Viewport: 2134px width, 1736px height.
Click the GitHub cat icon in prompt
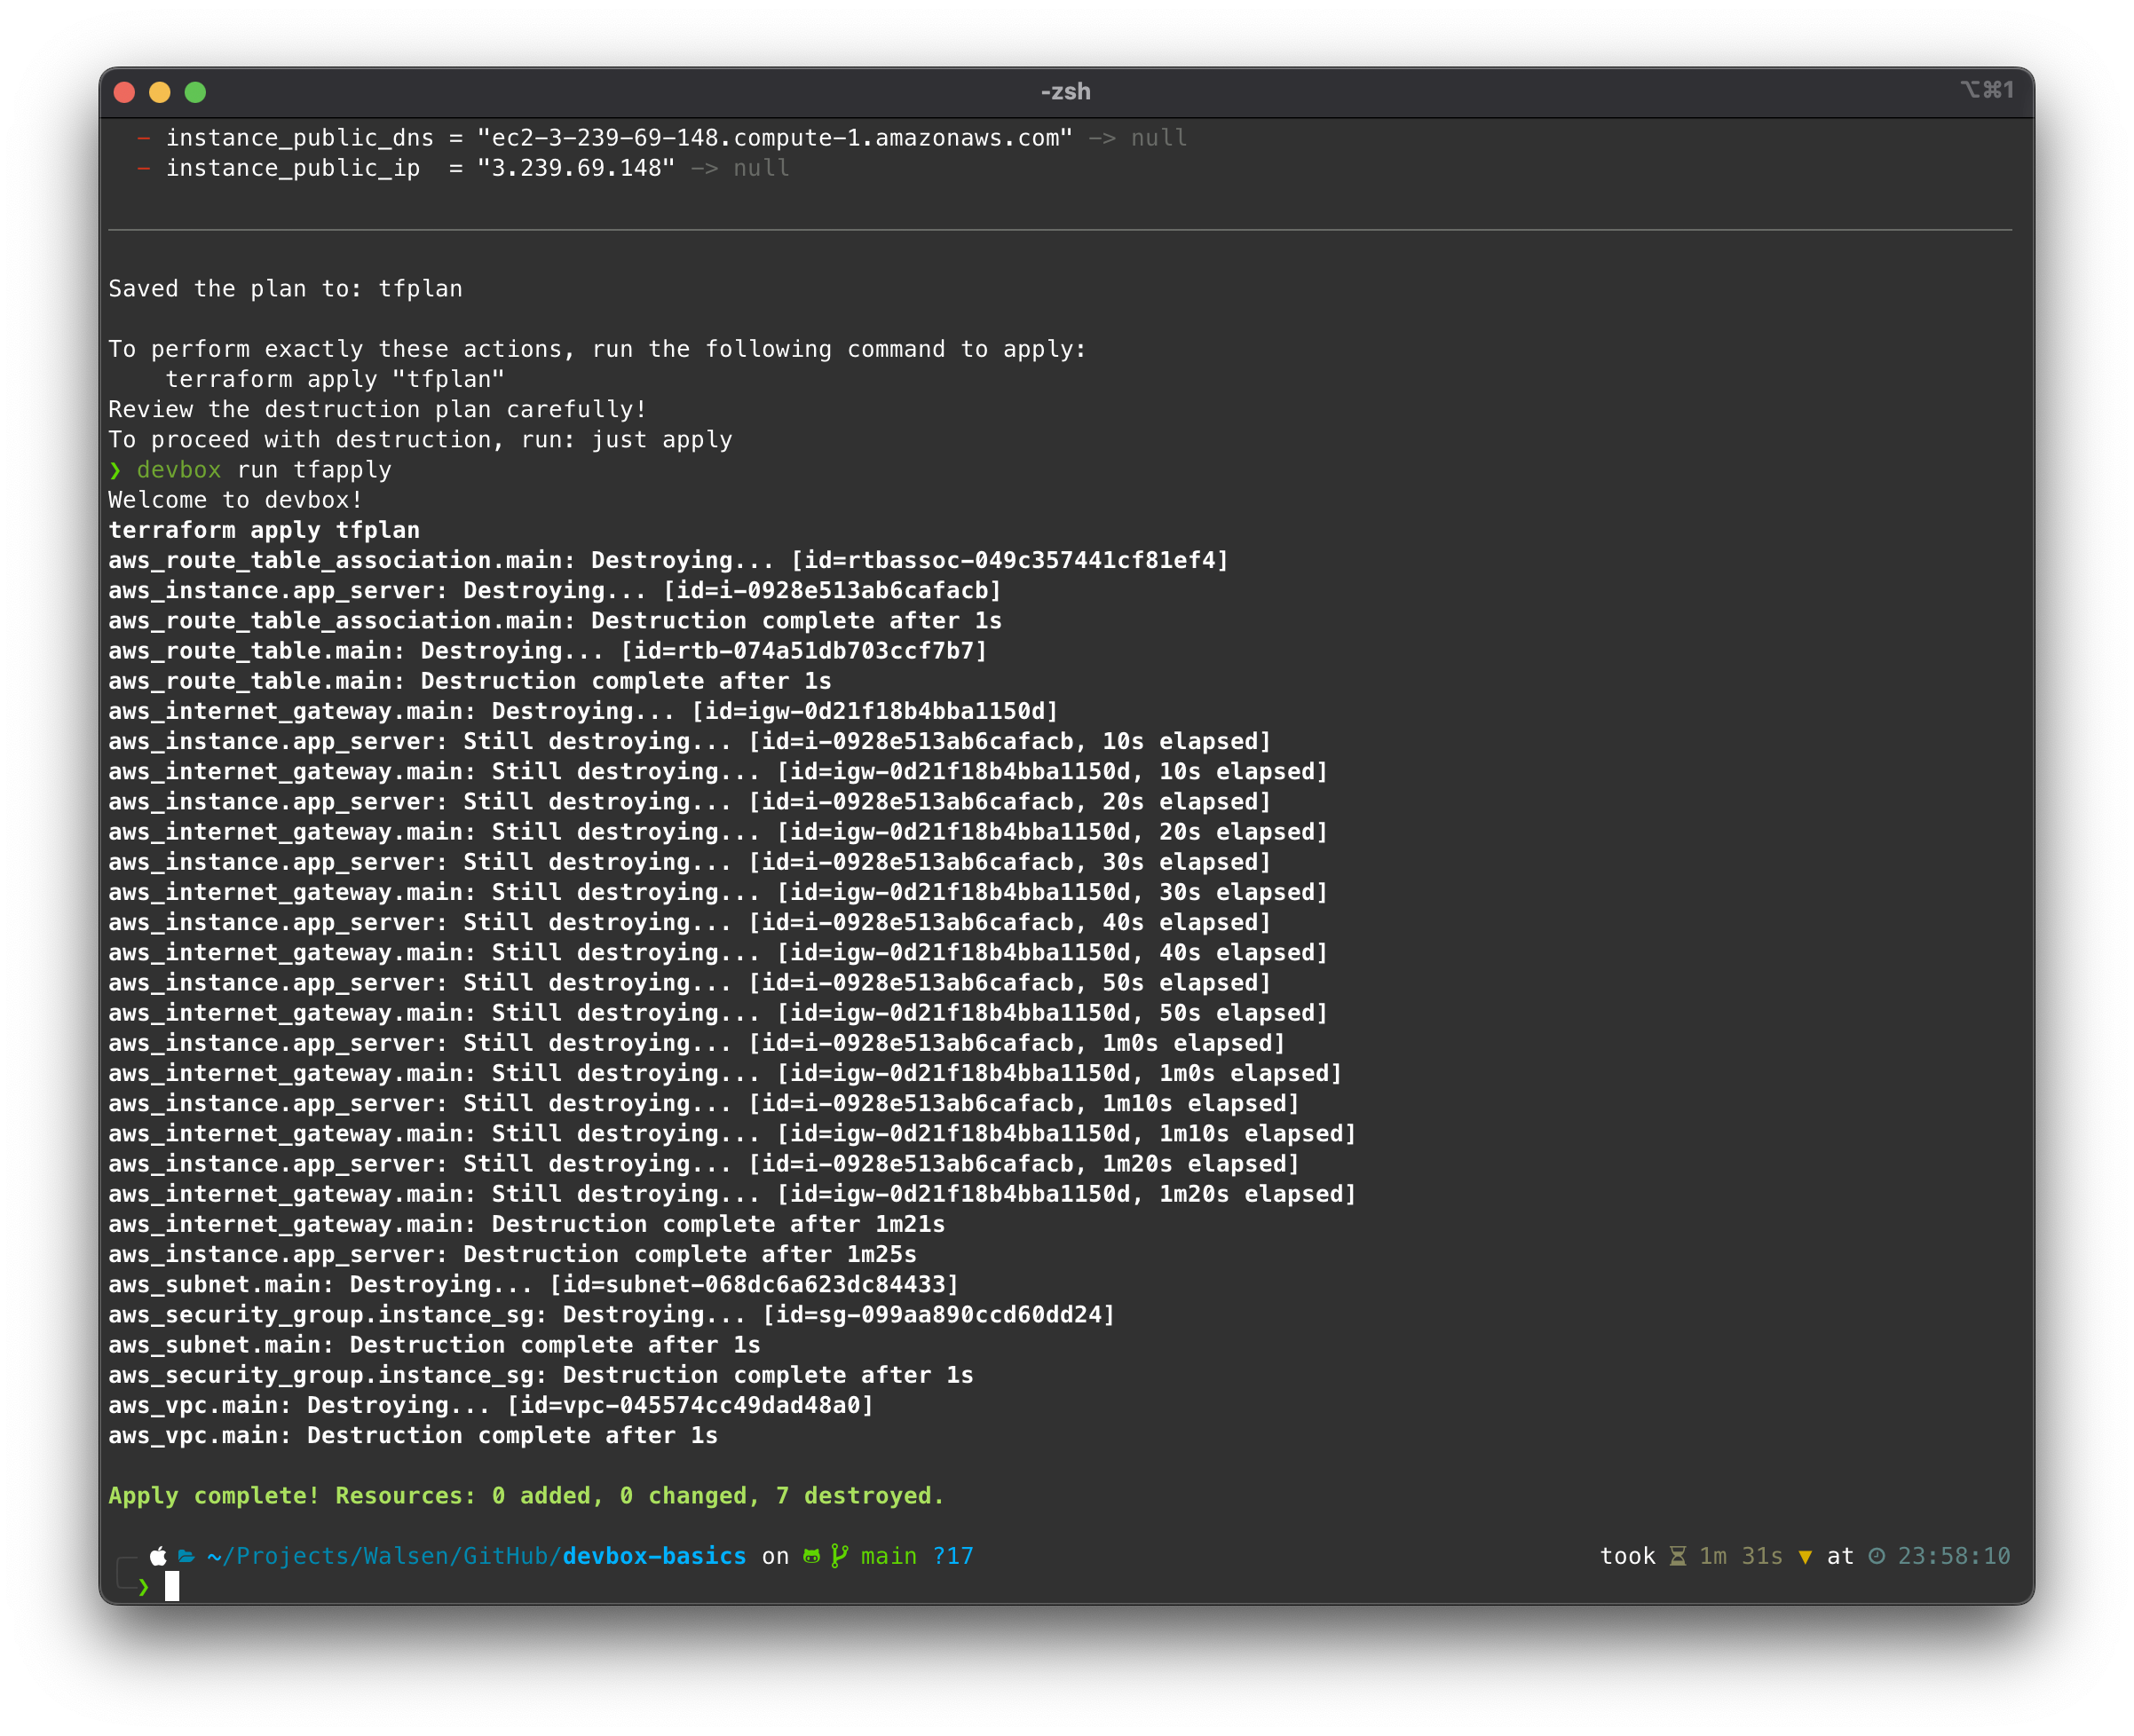812,1556
